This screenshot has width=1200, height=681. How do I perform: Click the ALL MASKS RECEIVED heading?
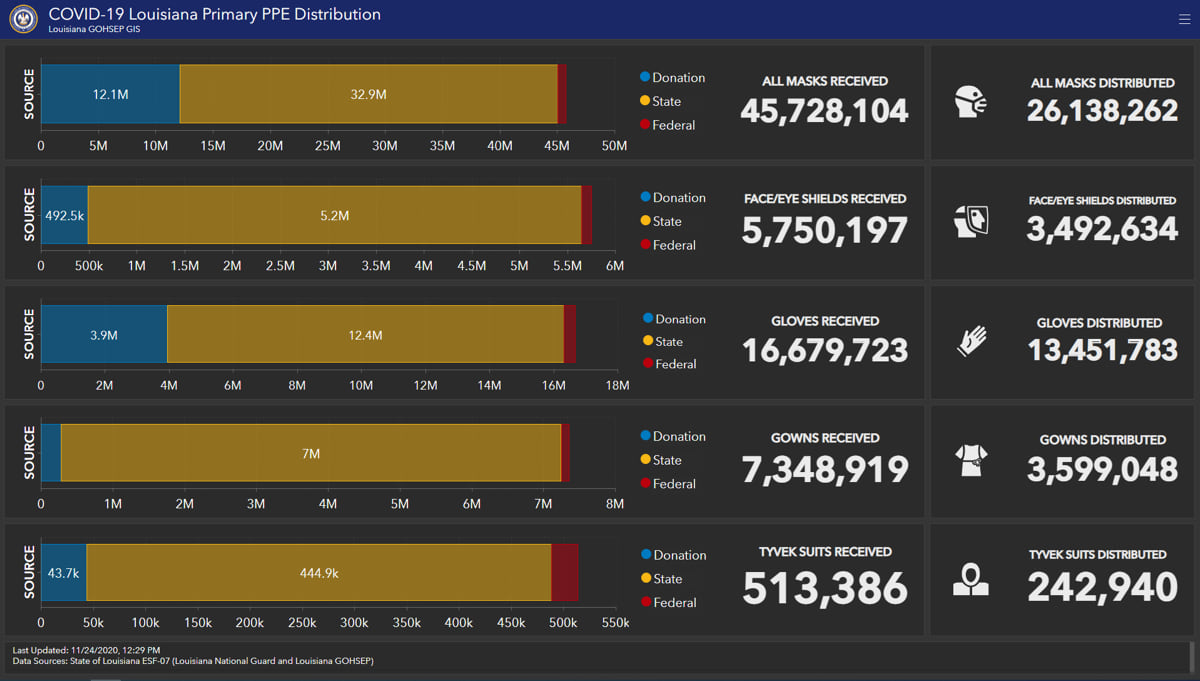point(824,81)
